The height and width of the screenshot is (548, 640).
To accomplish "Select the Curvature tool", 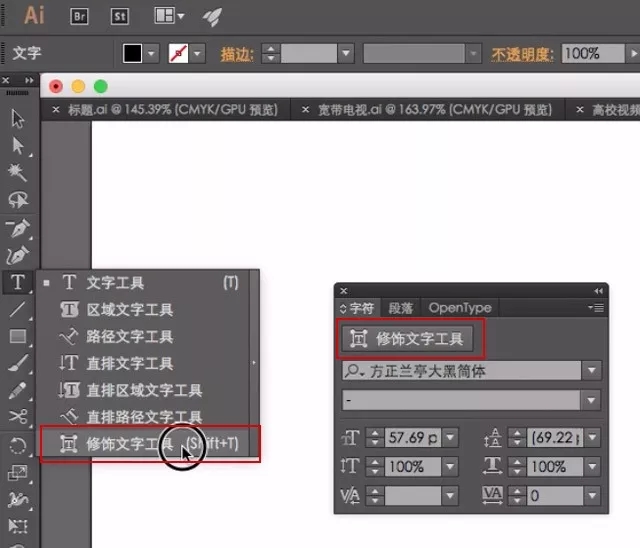I will click(x=18, y=255).
